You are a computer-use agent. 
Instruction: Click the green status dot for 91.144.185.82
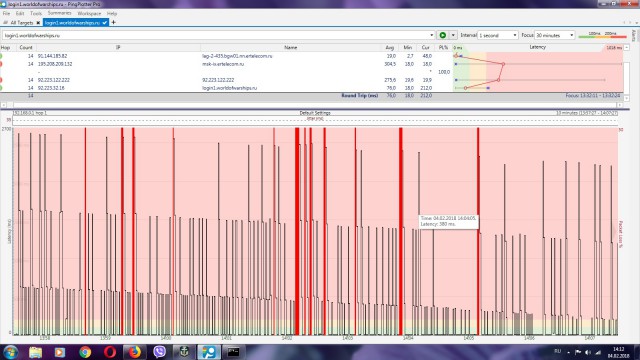pyautogui.click(x=1, y=56)
